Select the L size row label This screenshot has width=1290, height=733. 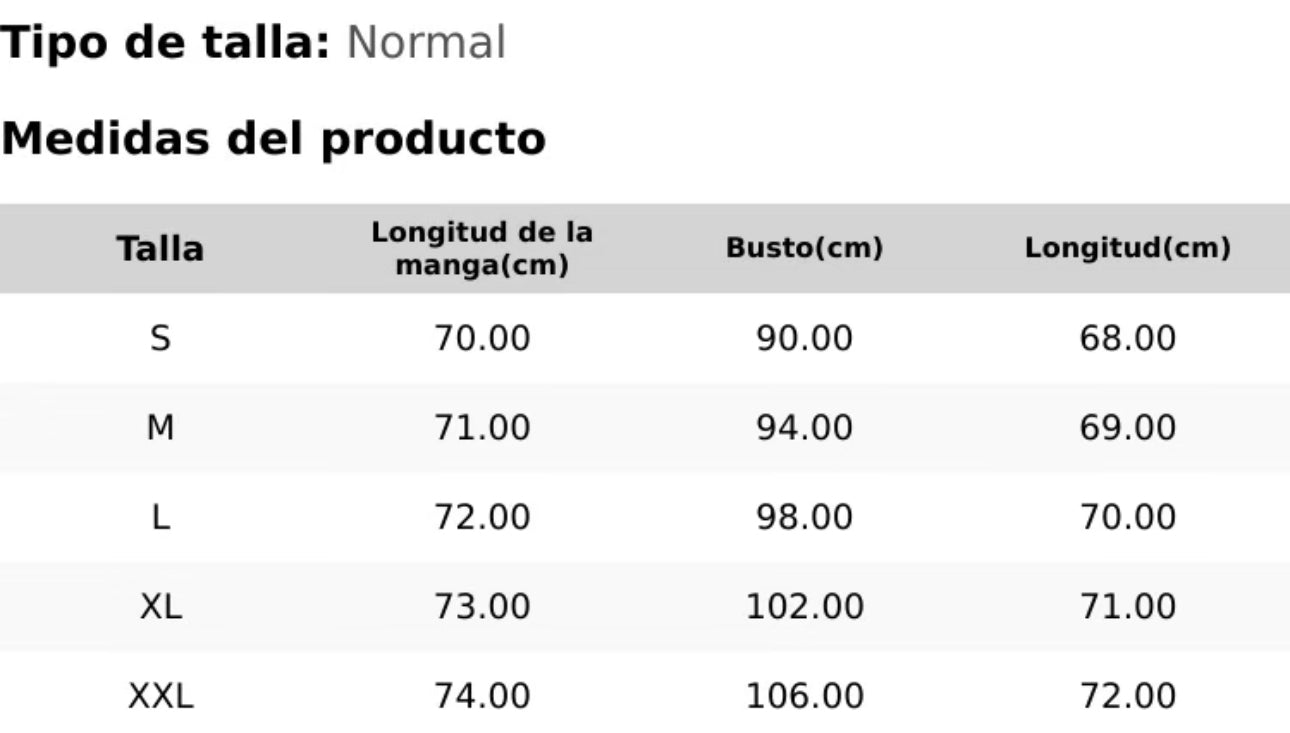pyautogui.click(x=160, y=517)
